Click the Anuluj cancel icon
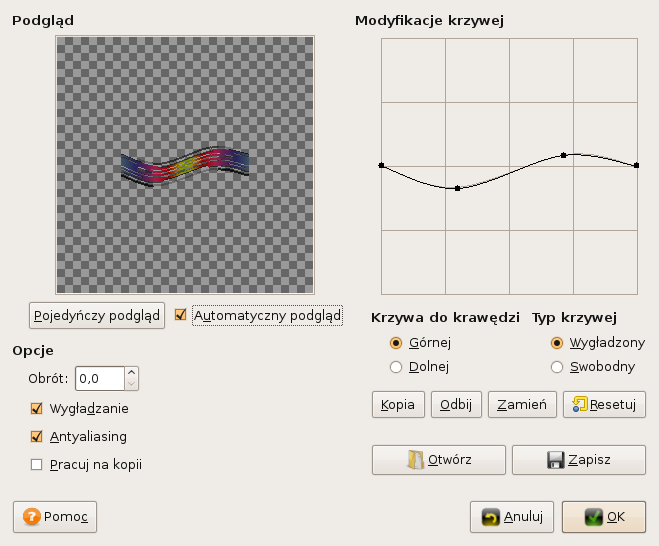The image size is (659, 546). pos(490,517)
